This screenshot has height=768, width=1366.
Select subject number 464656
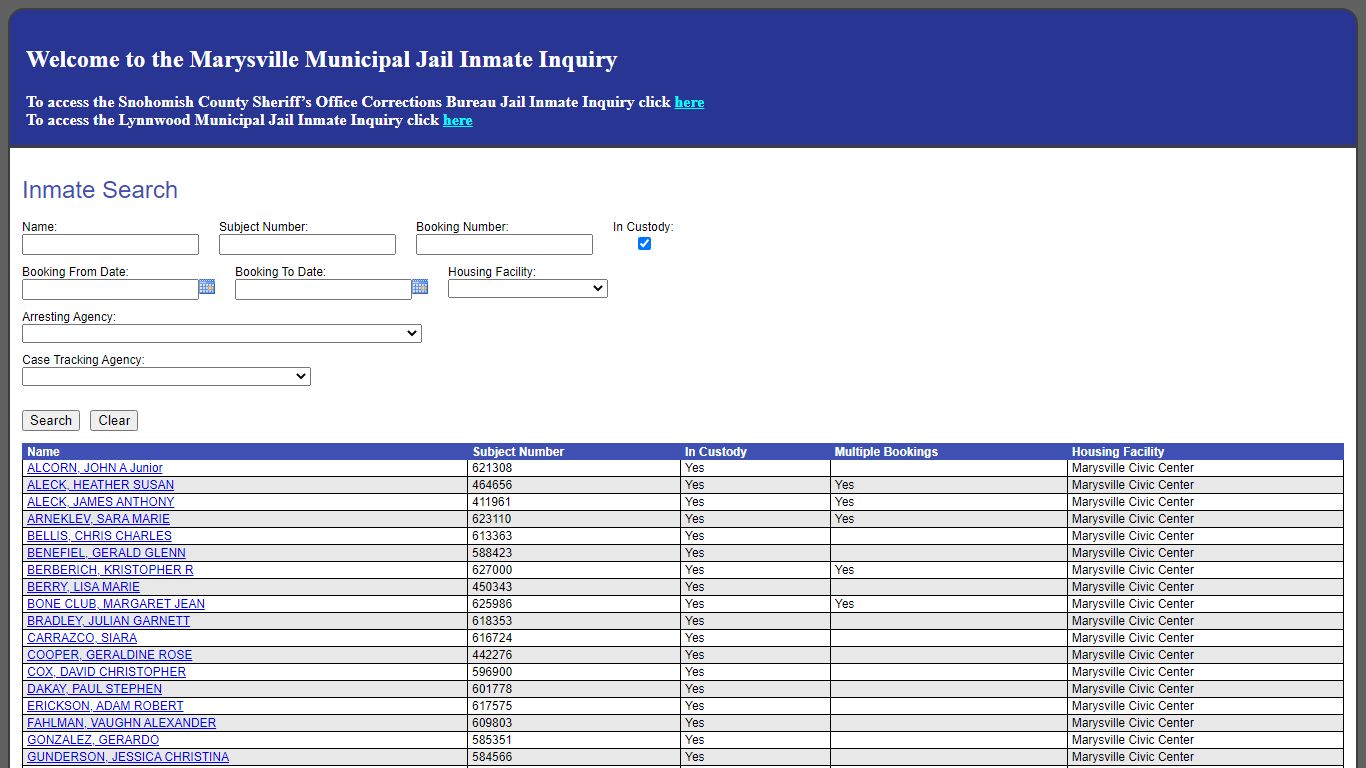[x=492, y=485]
